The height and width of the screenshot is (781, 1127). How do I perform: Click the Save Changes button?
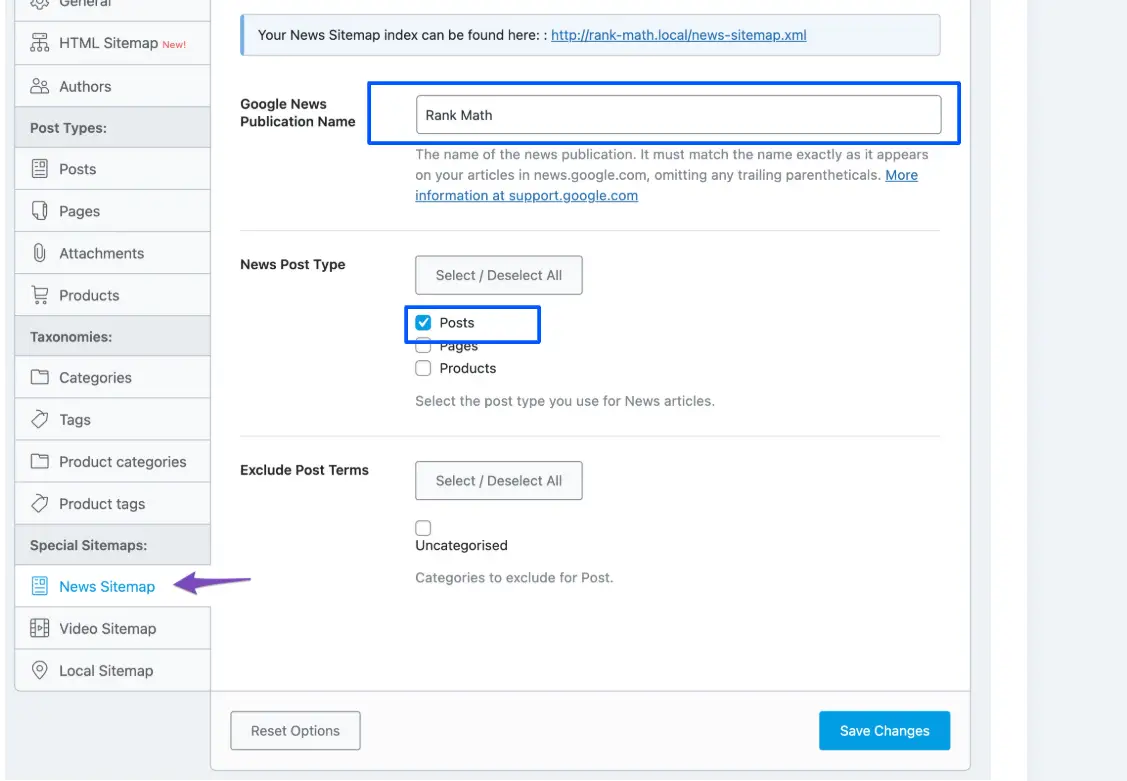[x=884, y=731]
